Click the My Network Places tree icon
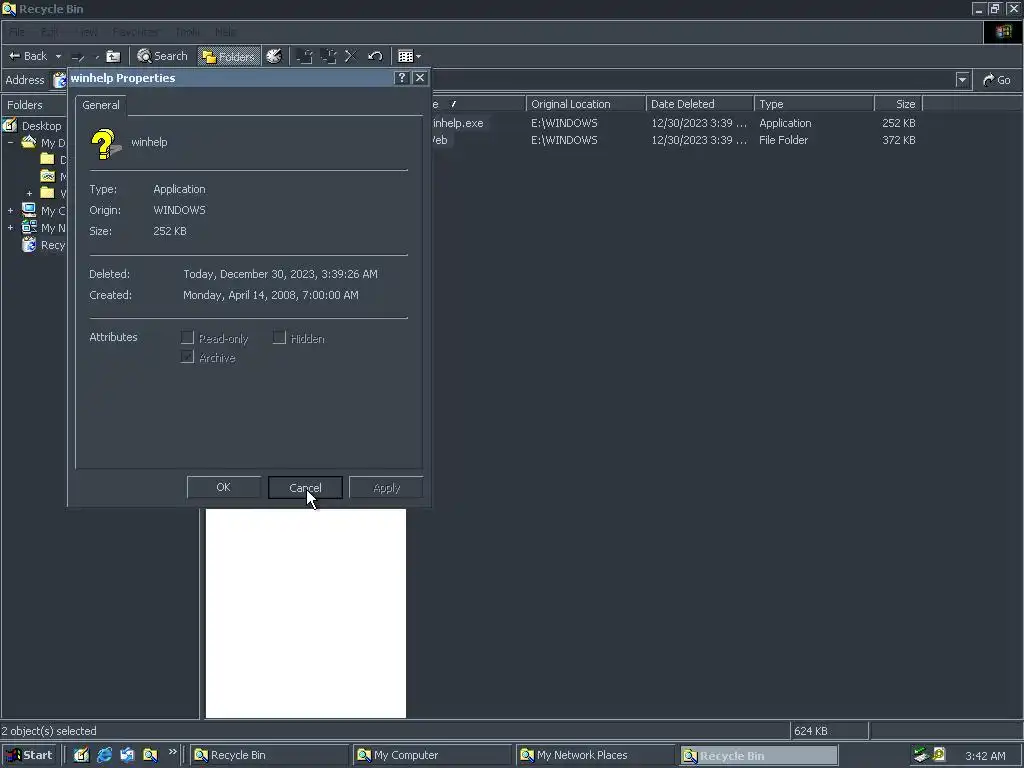The height and width of the screenshot is (768, 1024). [x=29, y=227]
